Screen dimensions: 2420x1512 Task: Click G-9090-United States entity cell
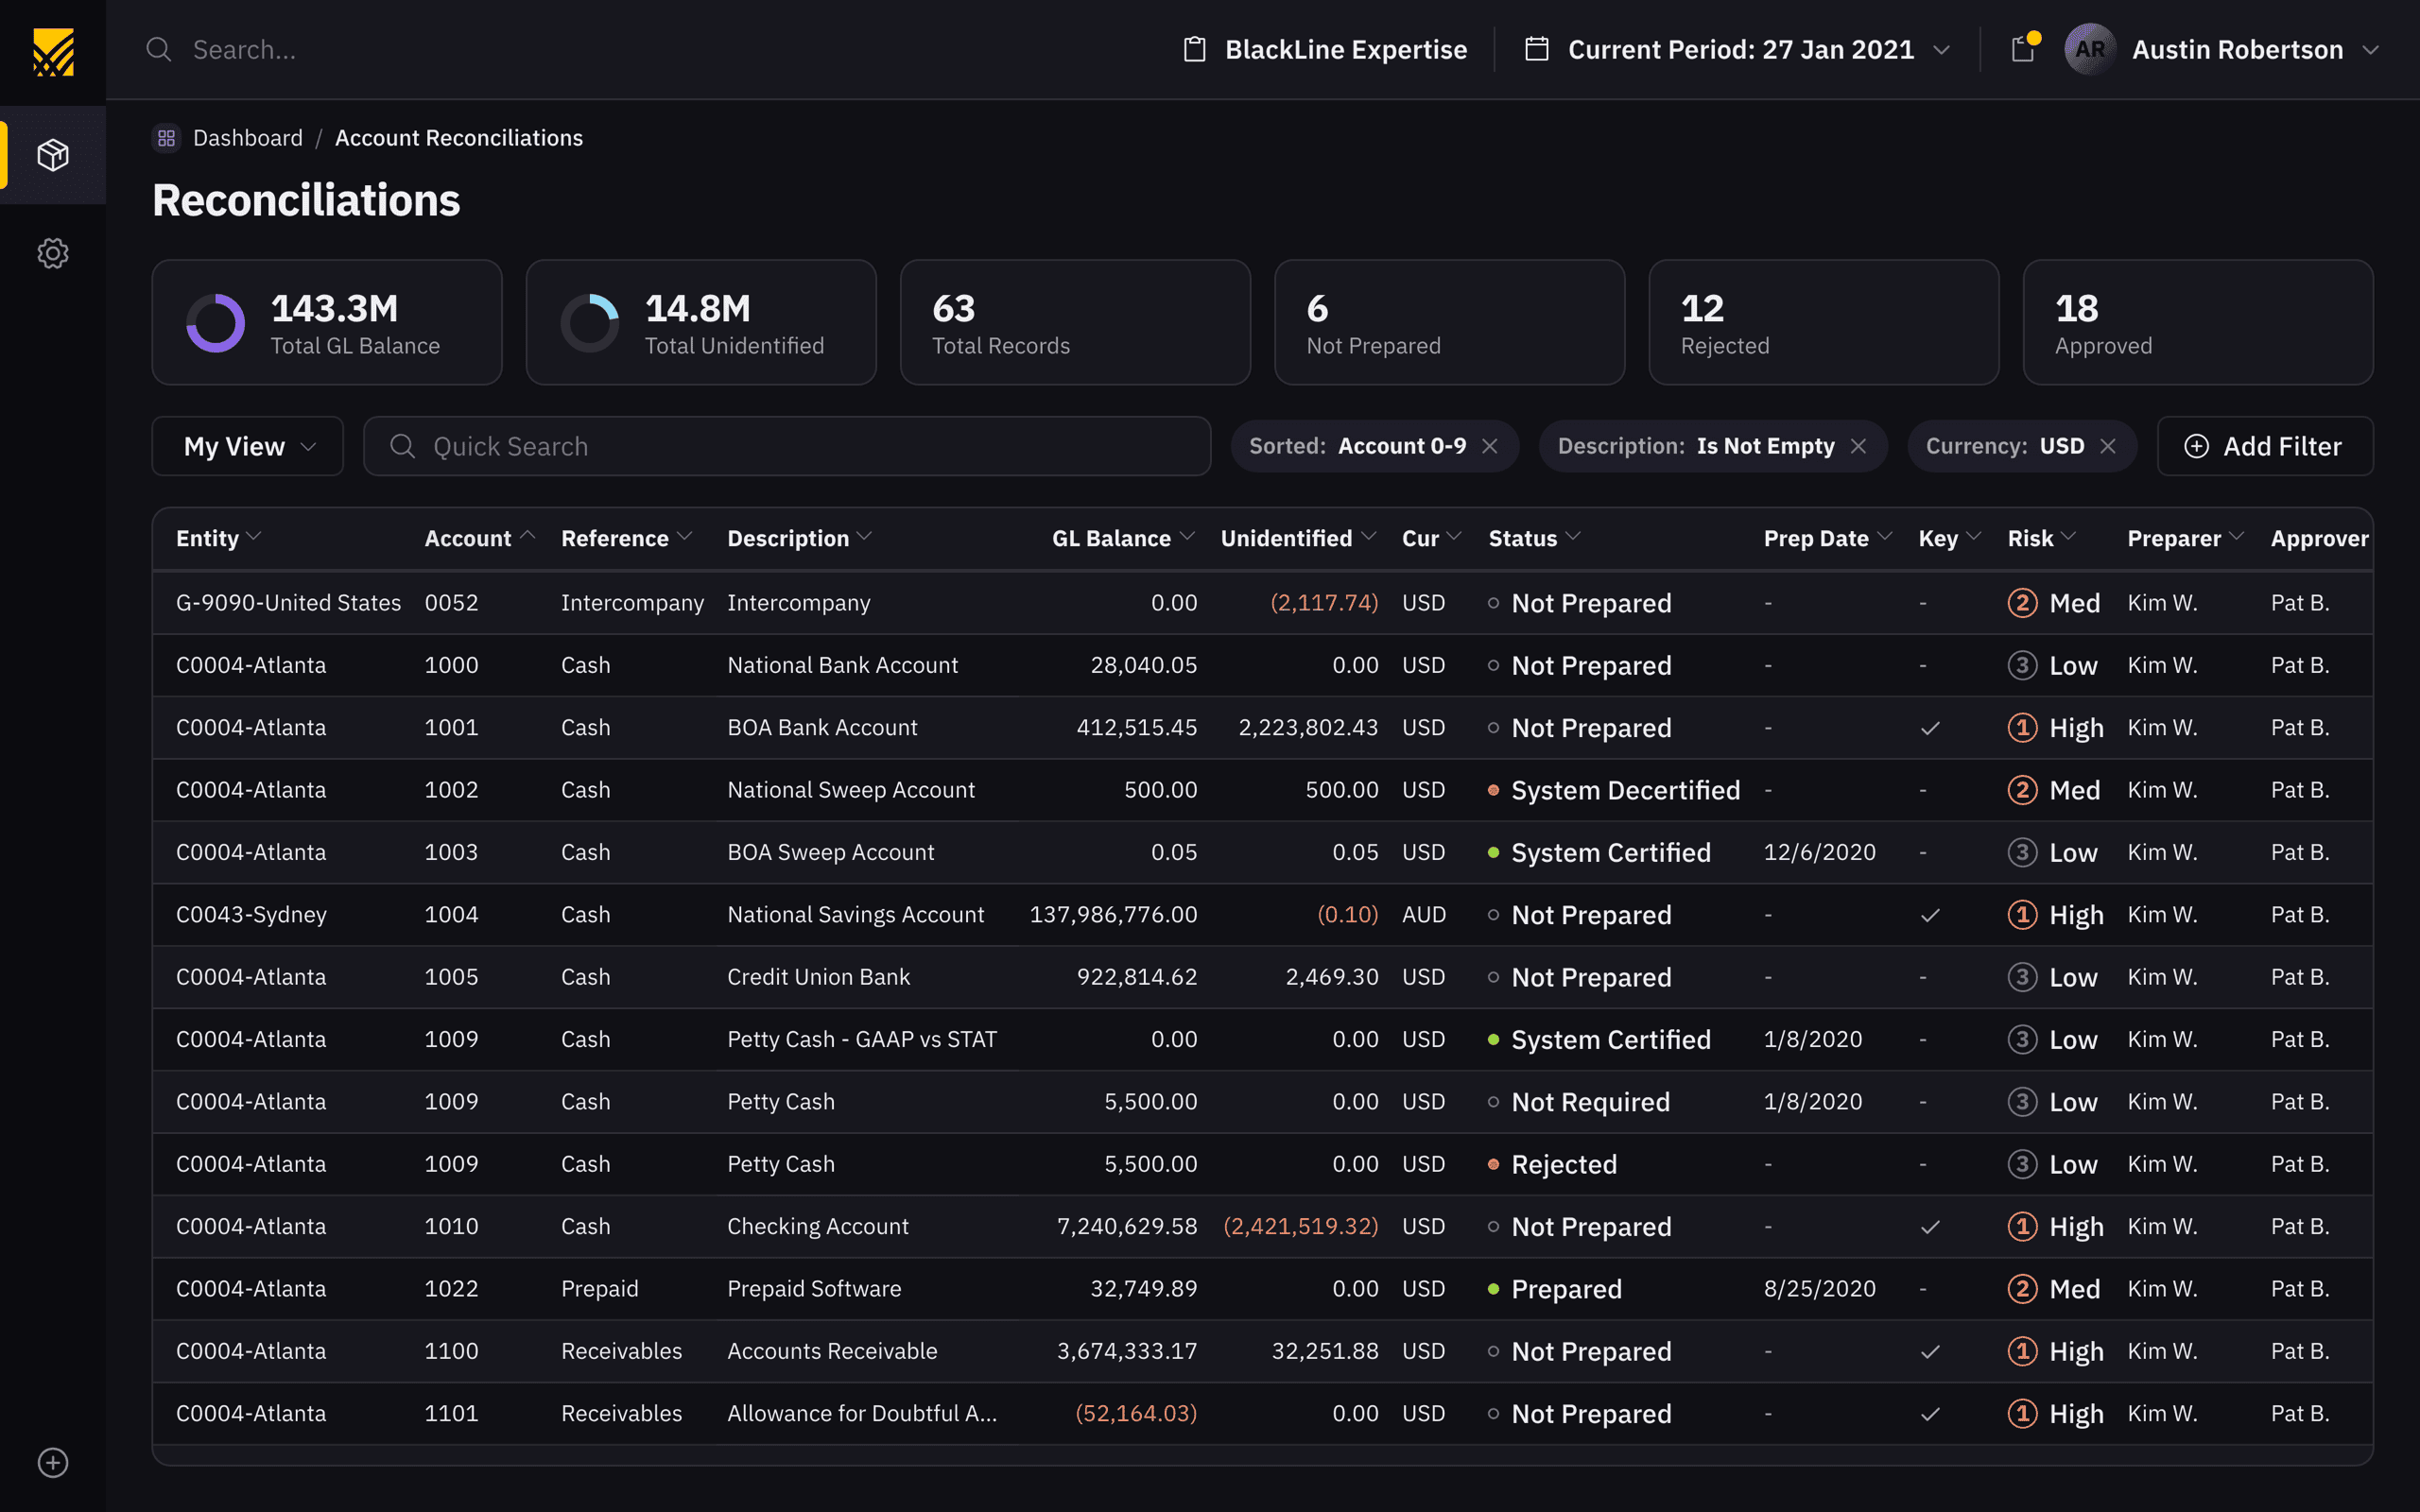click(x=288, y=603)
